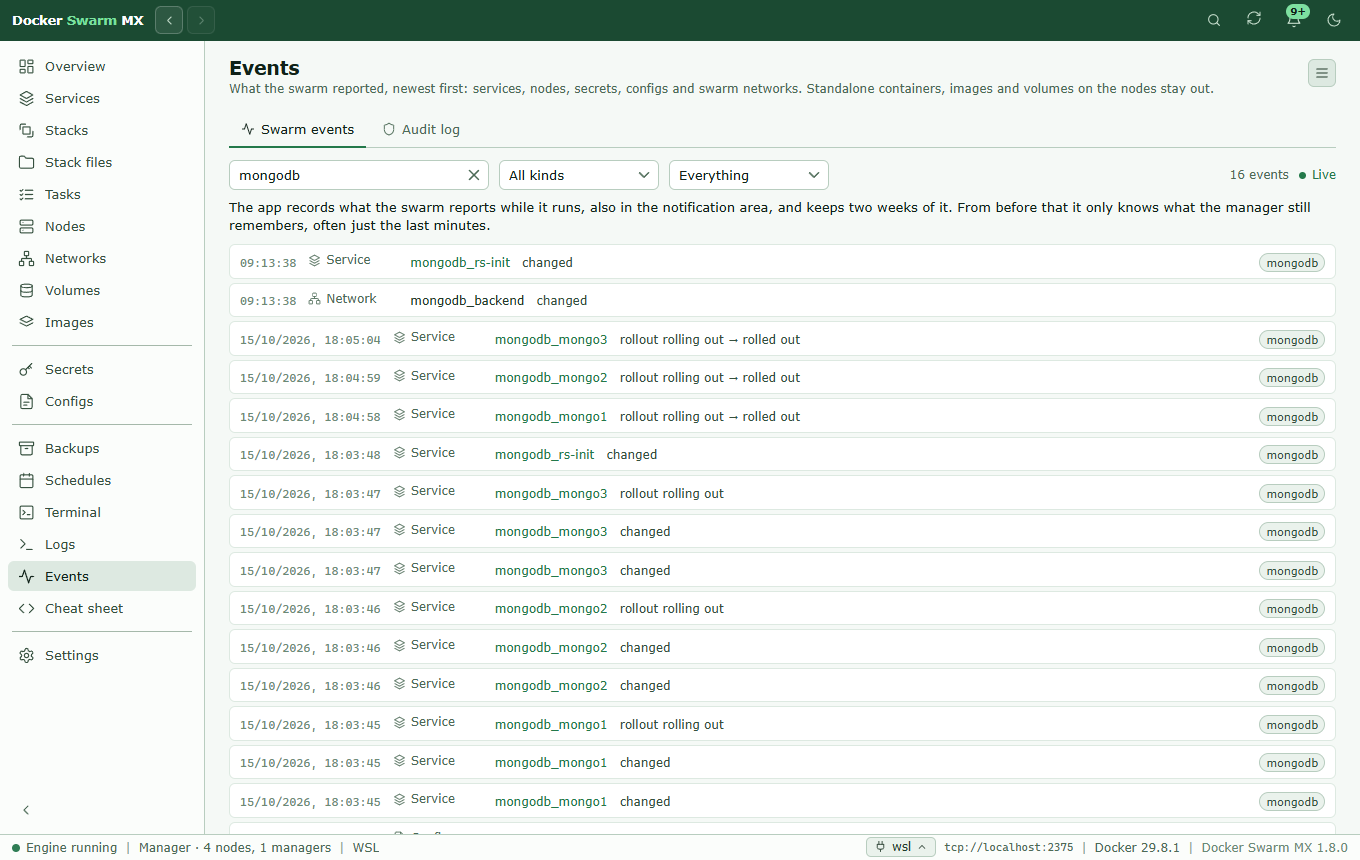Image resolution: width=1360 pixels, height=860 pixels.
Task: Click the Engine running status
Action: coord(65,847)
